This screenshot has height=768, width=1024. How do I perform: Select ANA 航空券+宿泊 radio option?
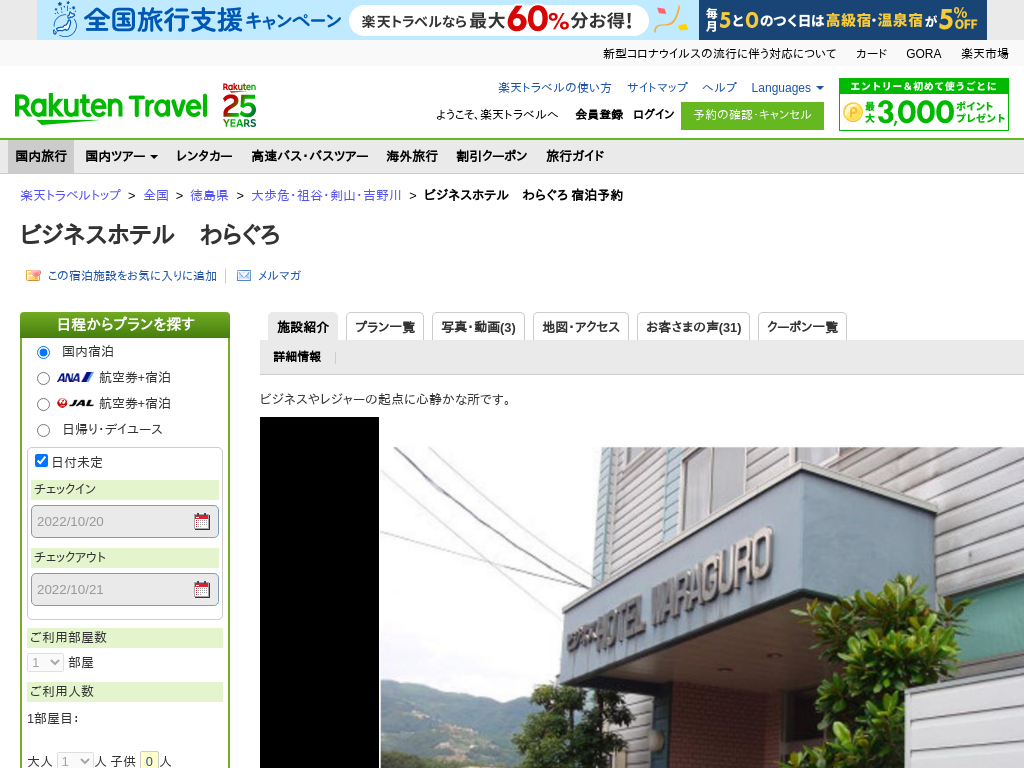43,378
